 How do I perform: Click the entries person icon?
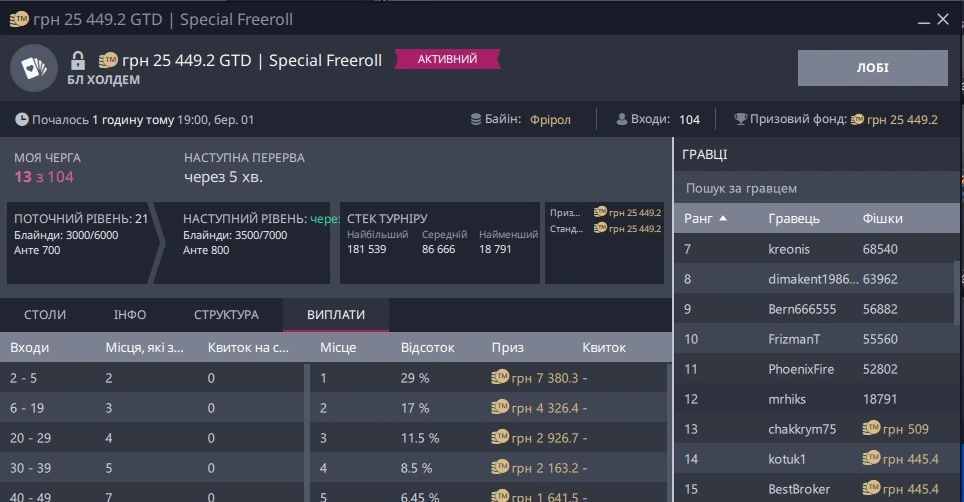[x=622, y=120]
